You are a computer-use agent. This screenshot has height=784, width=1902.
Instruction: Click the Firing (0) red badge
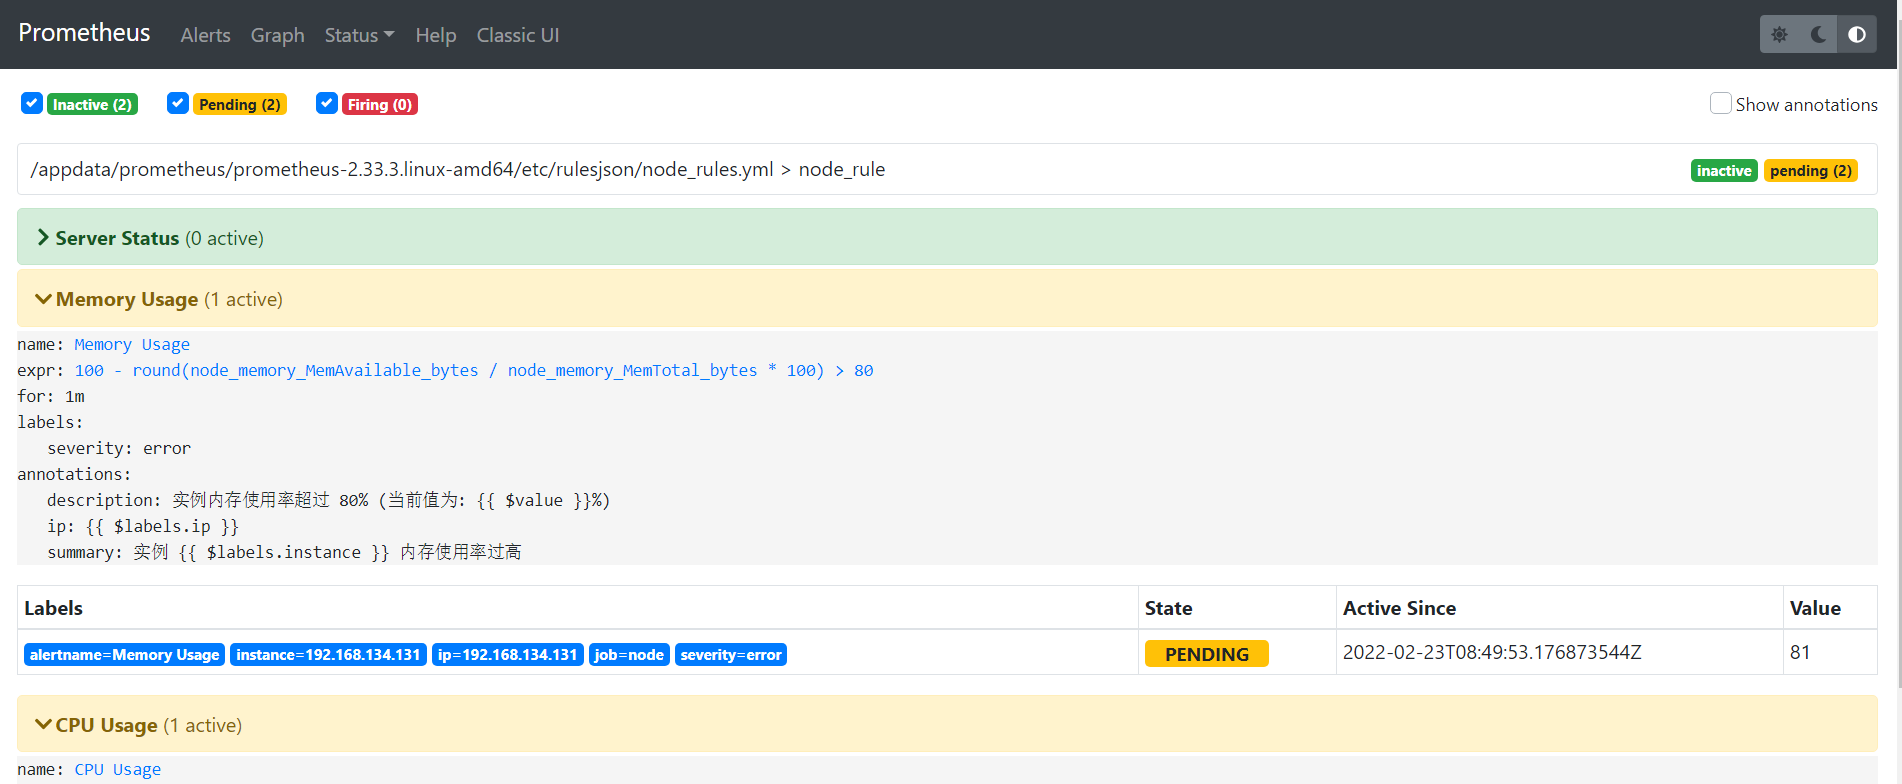380,104
